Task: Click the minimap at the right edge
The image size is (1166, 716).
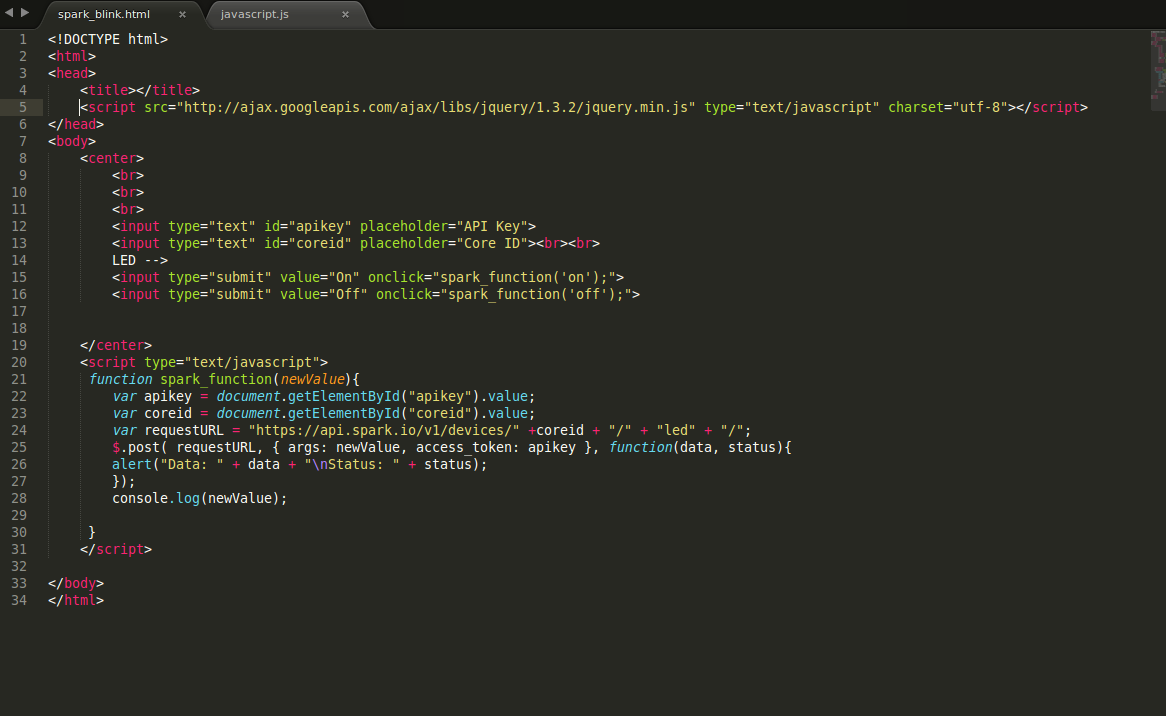Action: coord(1158,71)
